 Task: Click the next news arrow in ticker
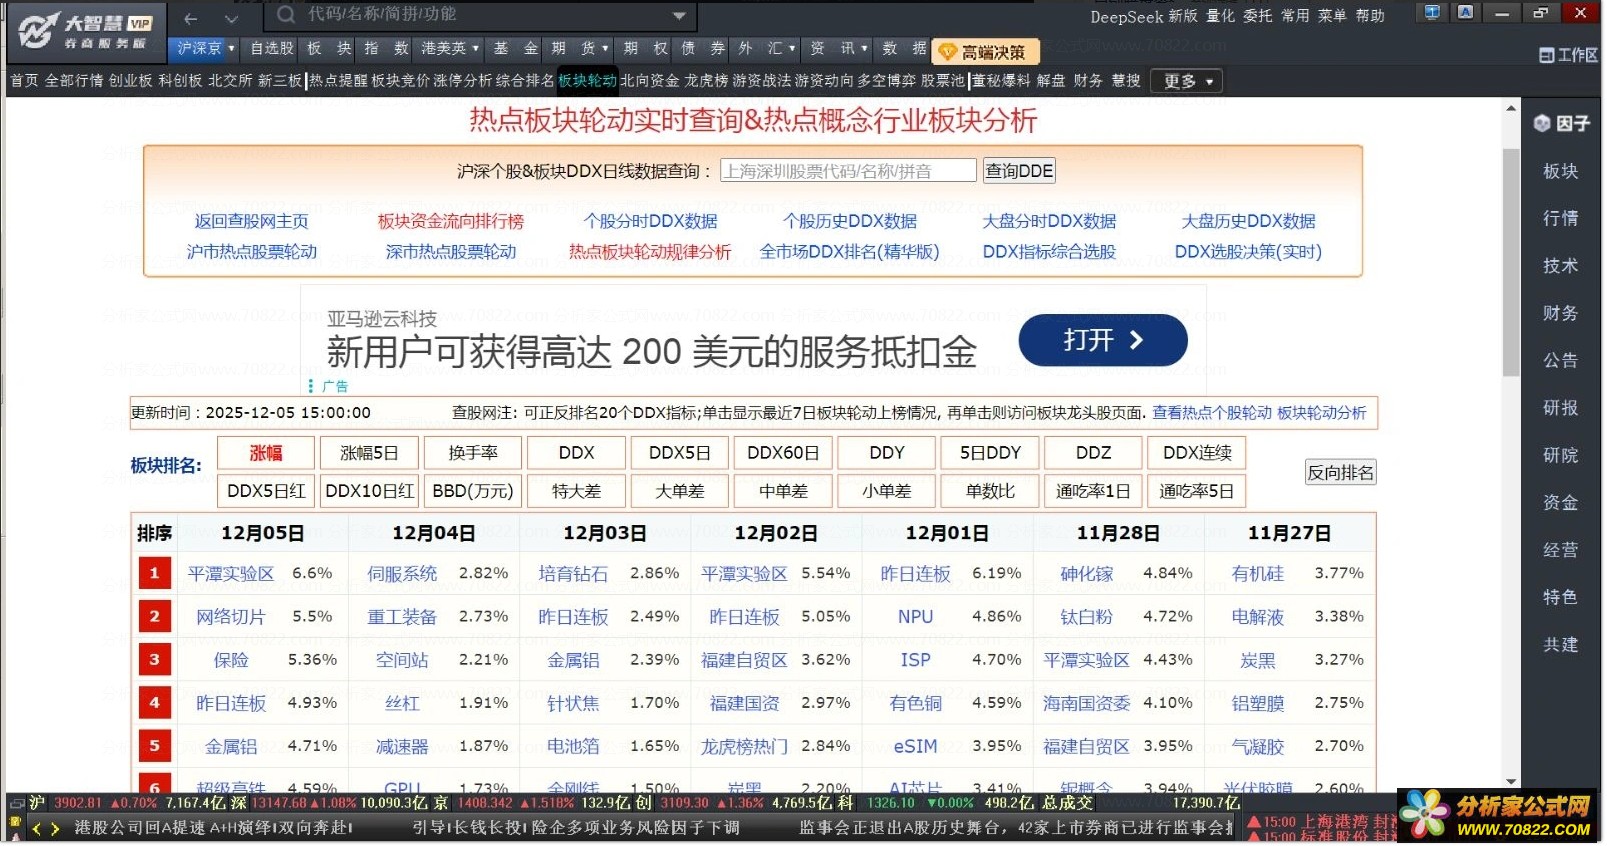[x=55, y=829]
